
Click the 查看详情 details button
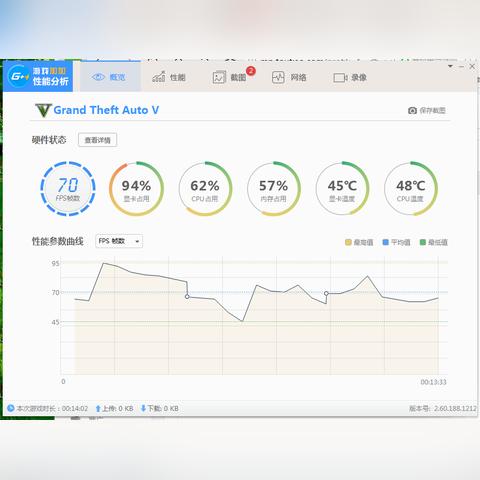coord(97,140)
